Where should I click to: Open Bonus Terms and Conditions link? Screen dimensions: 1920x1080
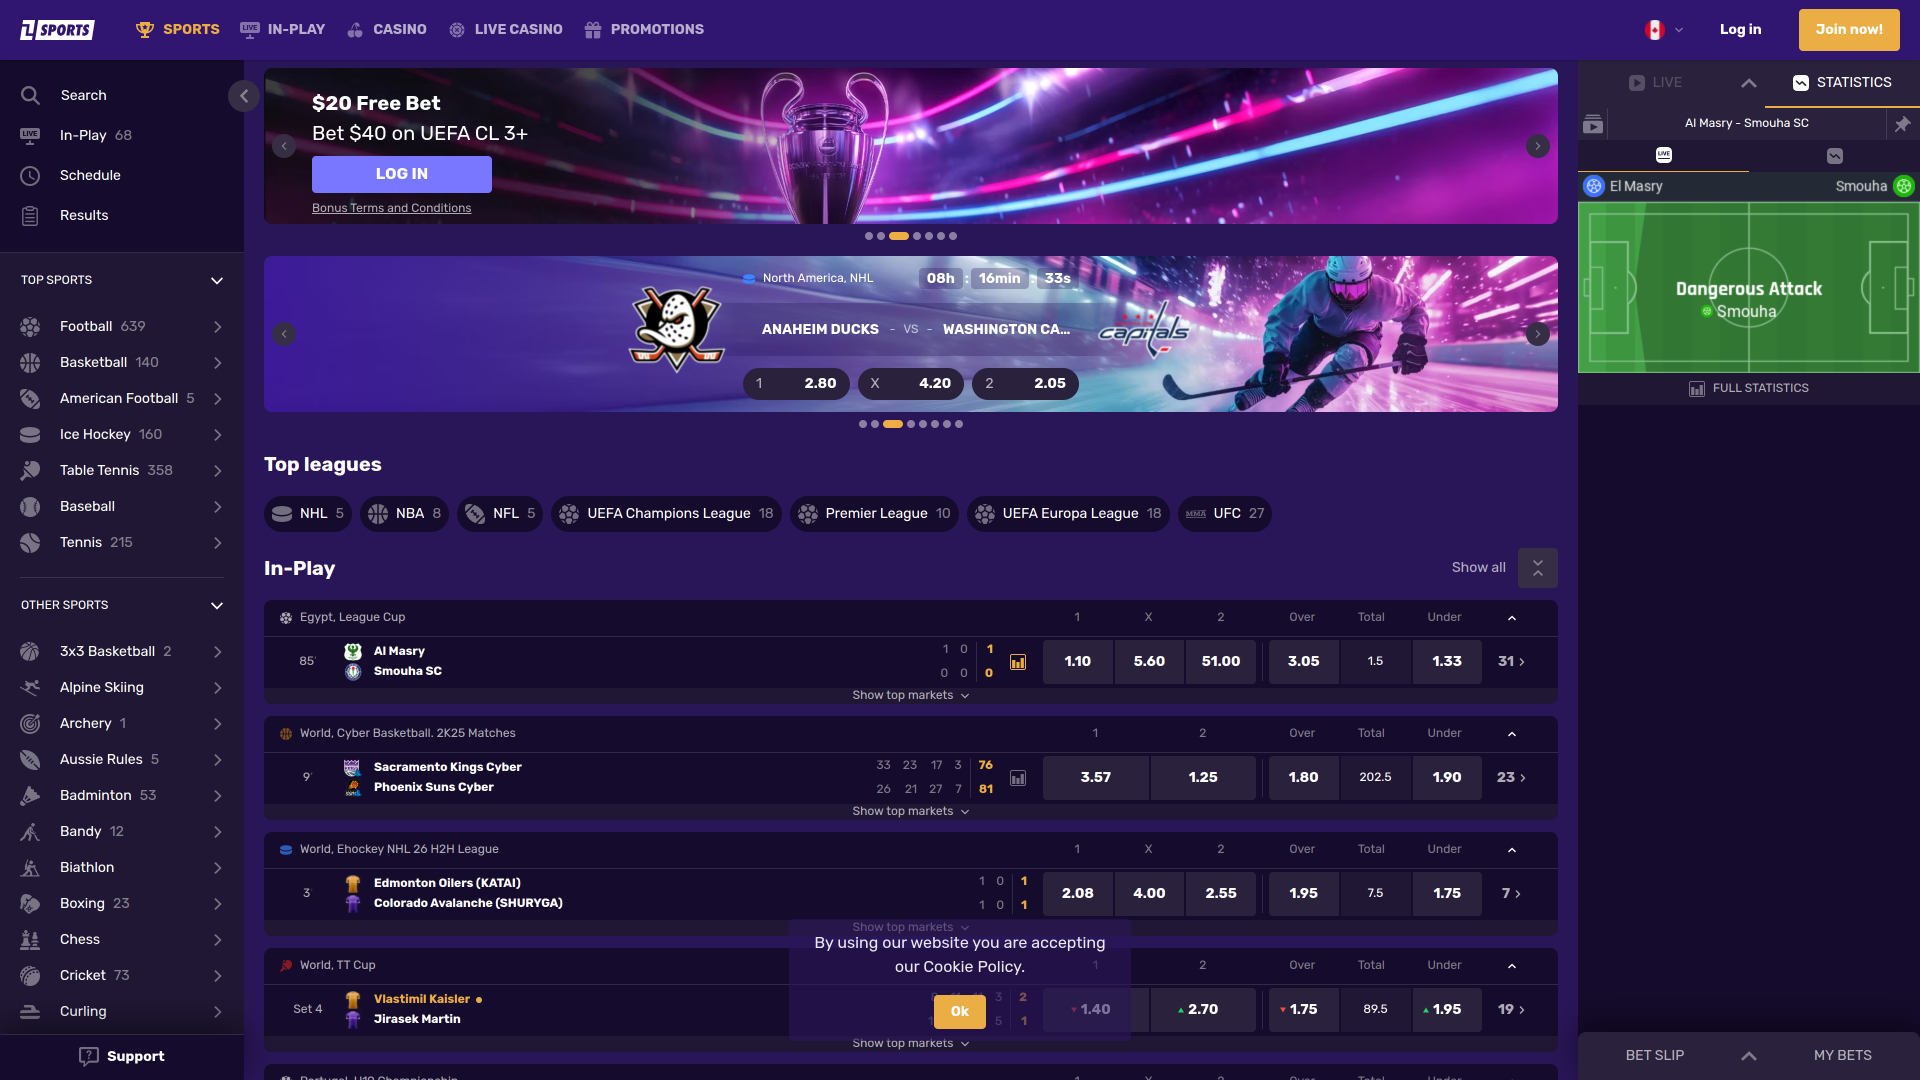[x=391, y=208]
